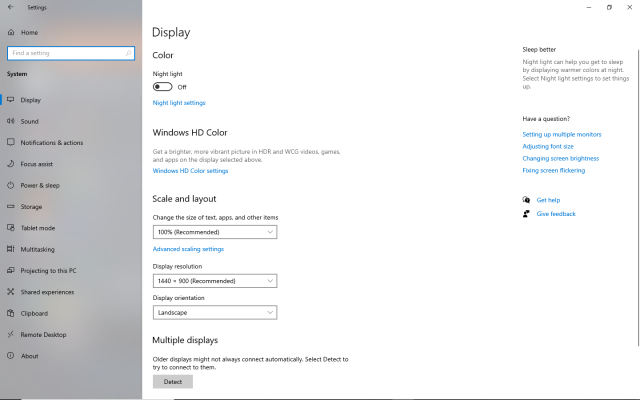640x400 pixels.
Task: Click the Sound speaker icon
Action: (10, 121)
